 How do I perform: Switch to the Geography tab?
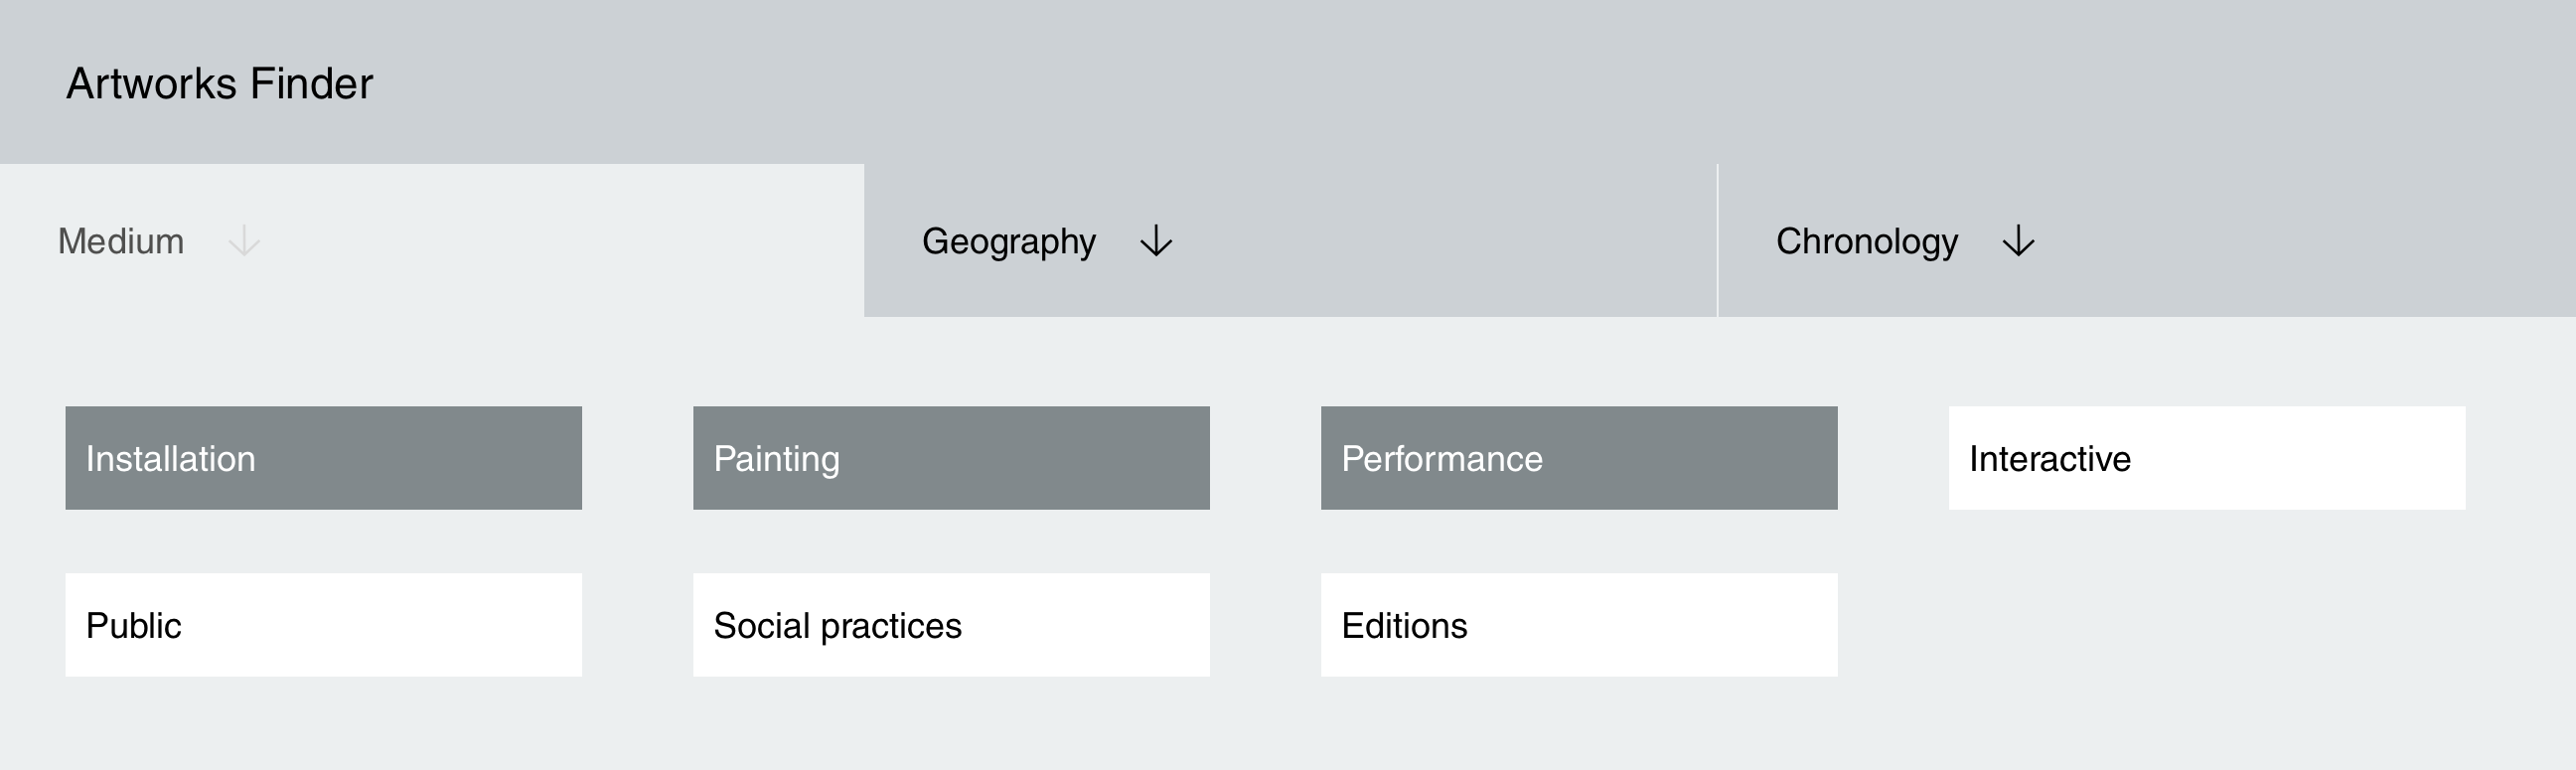pos(1008,242)
